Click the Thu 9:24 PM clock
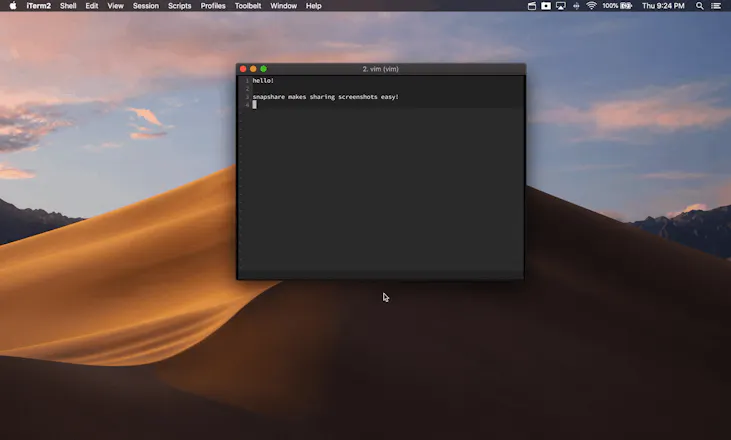Viewport: 731px width, 440px height. coord(663,6)
